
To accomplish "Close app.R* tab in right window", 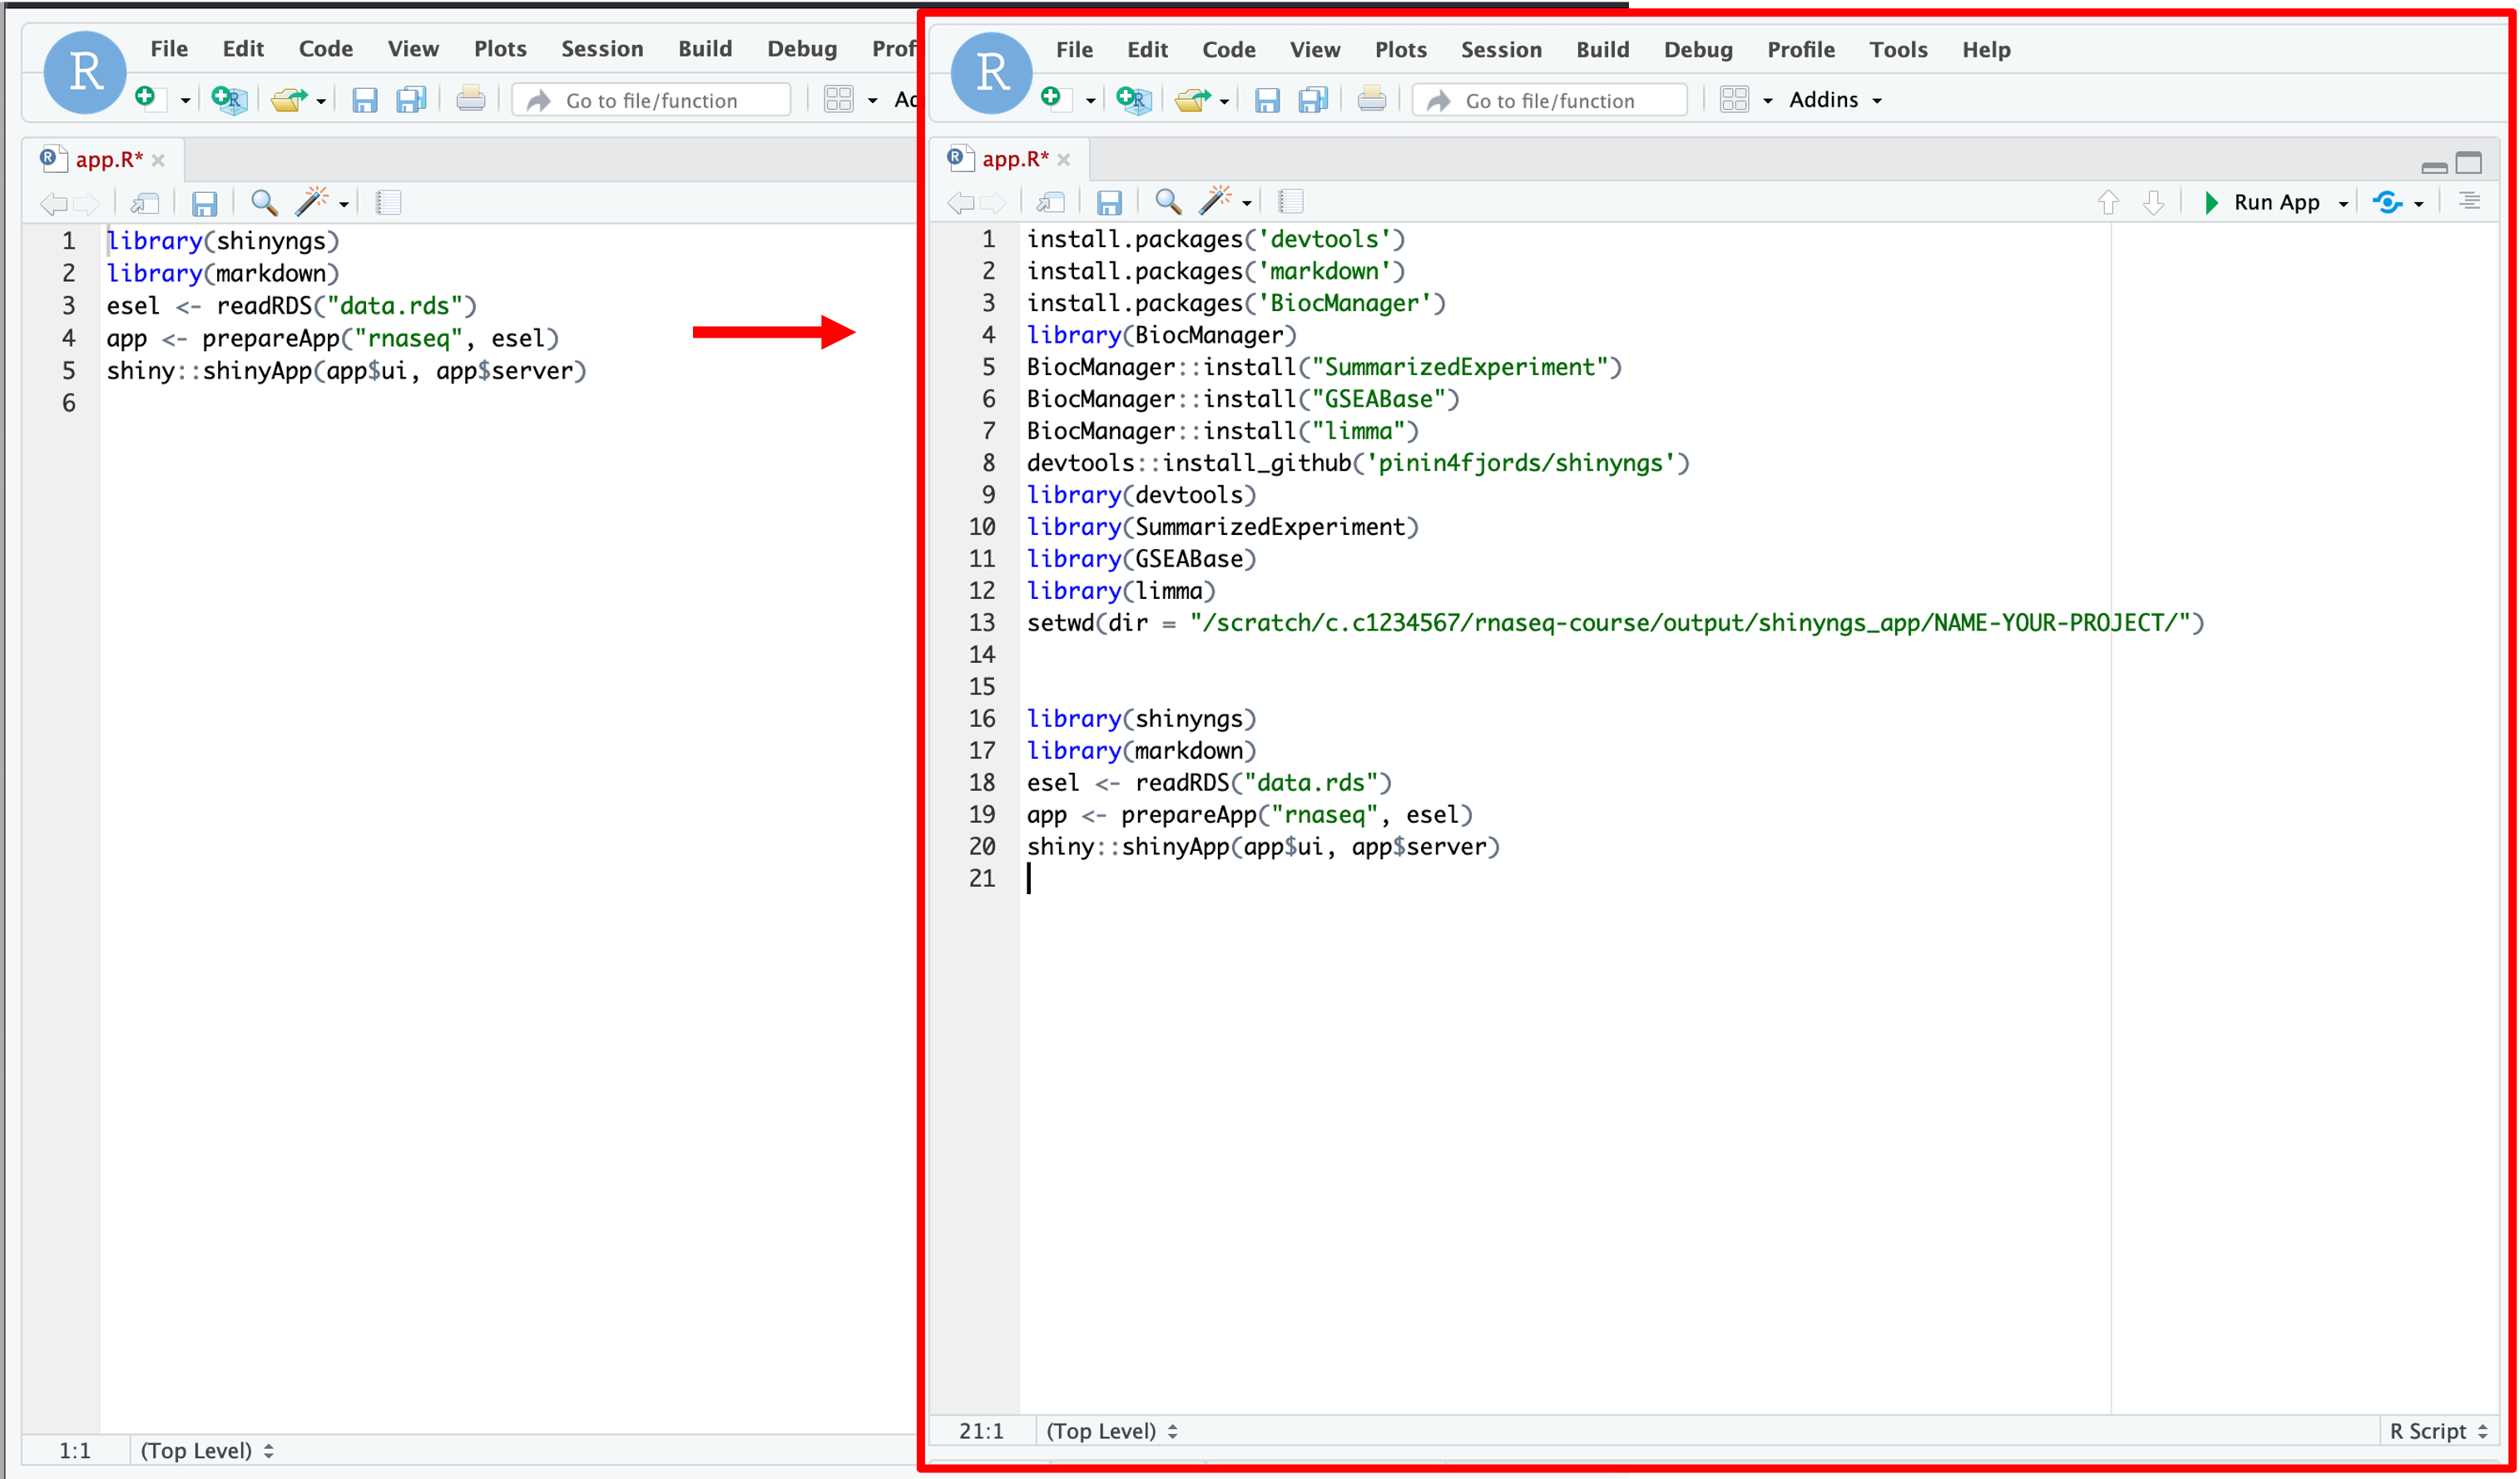I will 1064,160.
